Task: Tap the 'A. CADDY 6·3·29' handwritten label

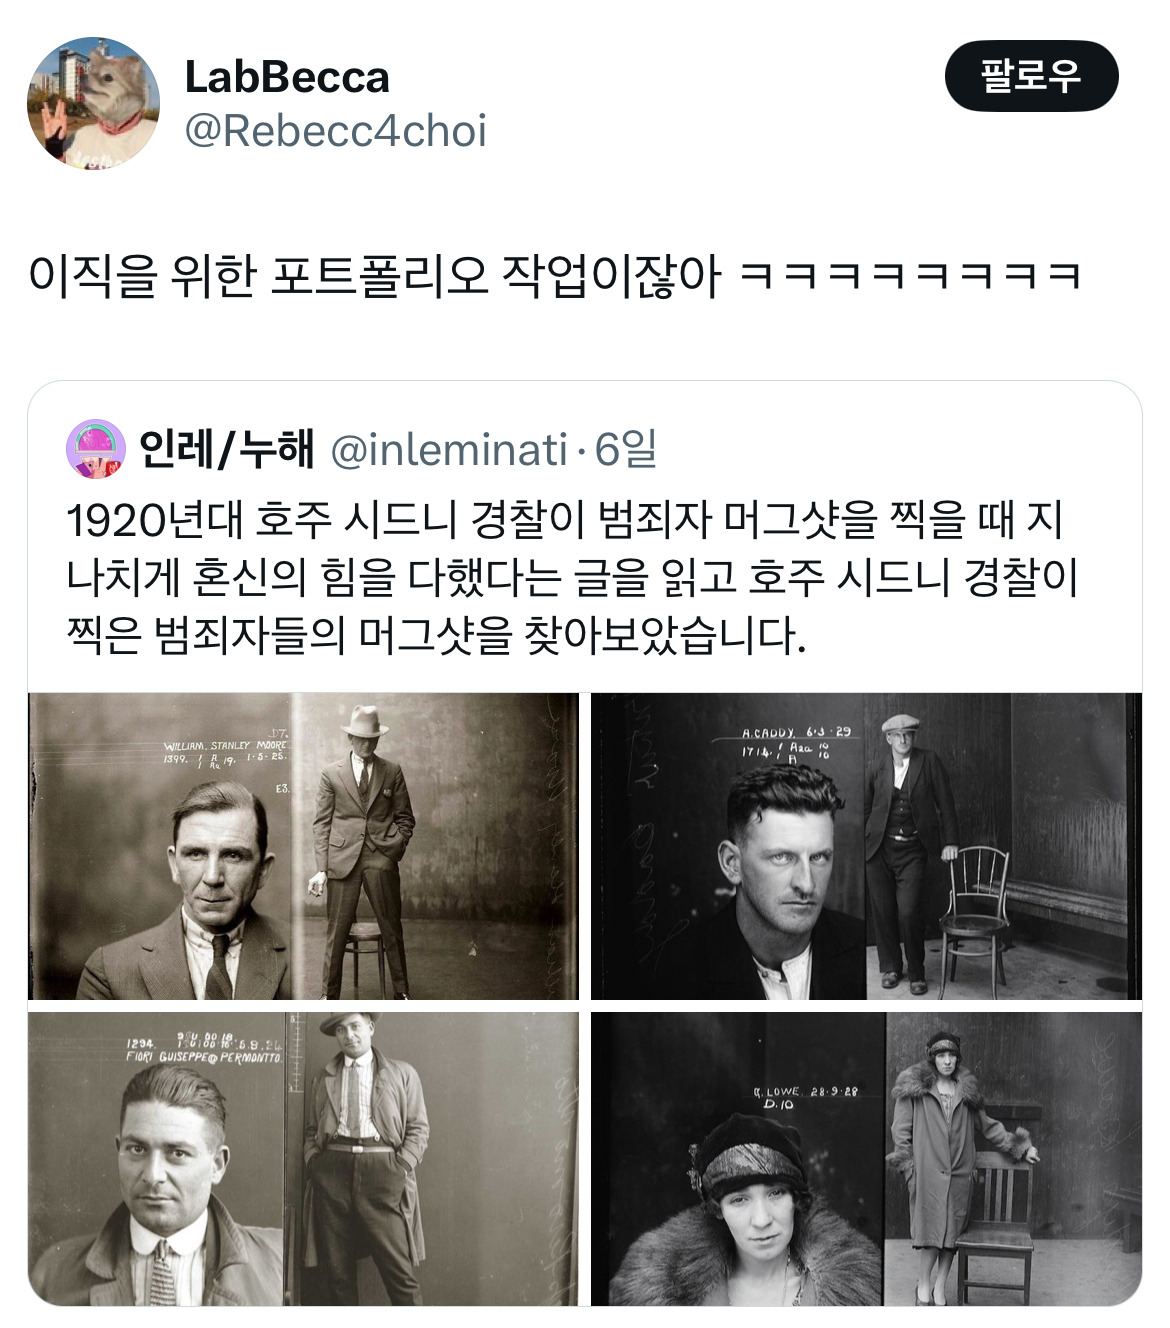Action: click(796, 732)
